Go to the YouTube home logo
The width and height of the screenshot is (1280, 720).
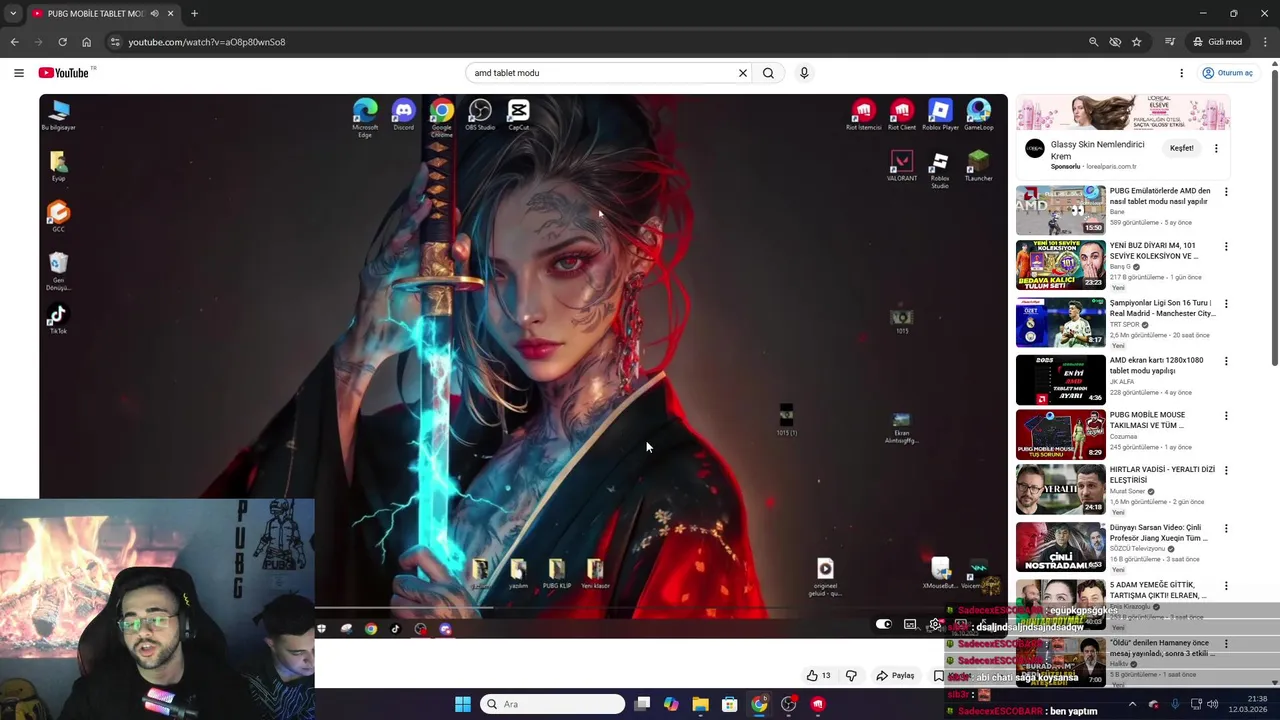pyautogui.click(x=64, y=73)
